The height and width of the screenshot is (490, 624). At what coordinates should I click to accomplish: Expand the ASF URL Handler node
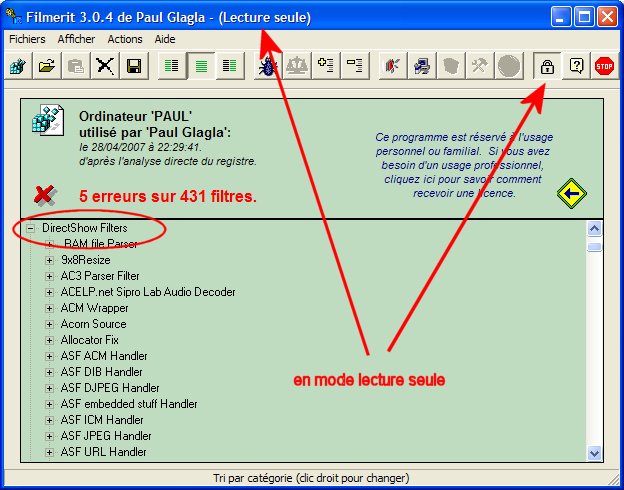point(49,452)
